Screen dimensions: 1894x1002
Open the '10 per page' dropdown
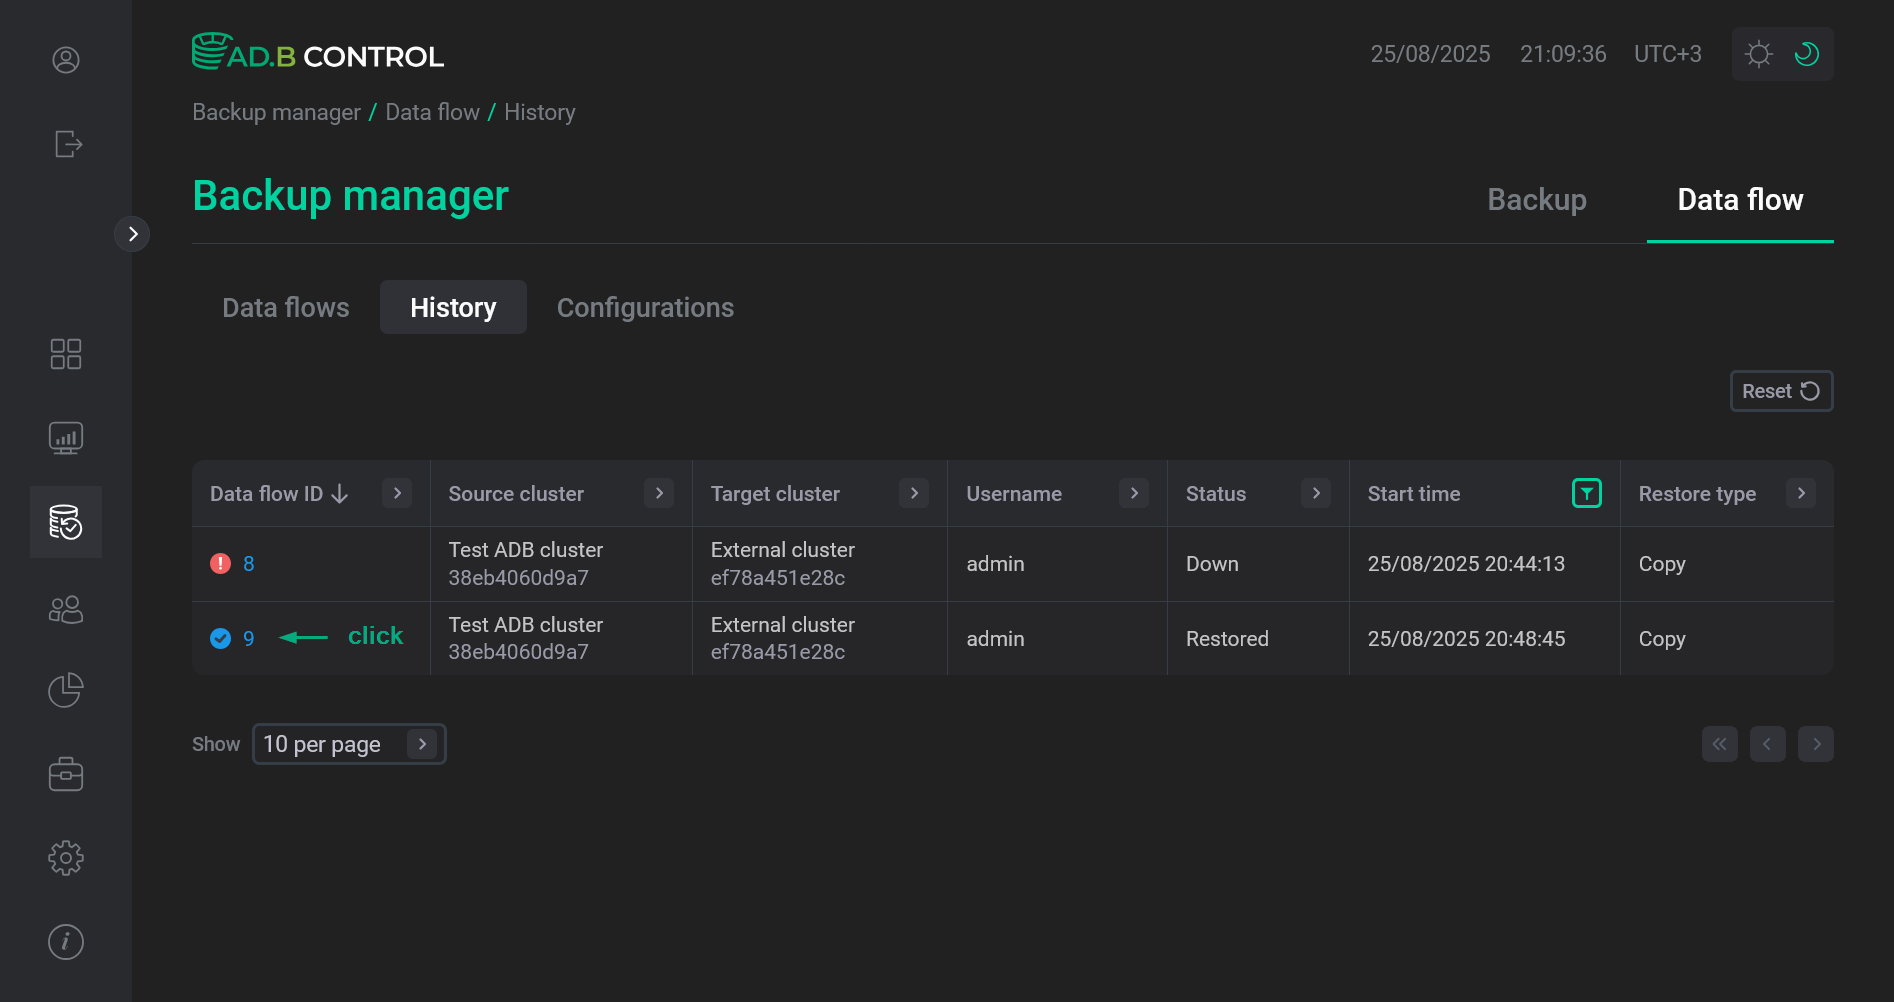coord(349,744)
